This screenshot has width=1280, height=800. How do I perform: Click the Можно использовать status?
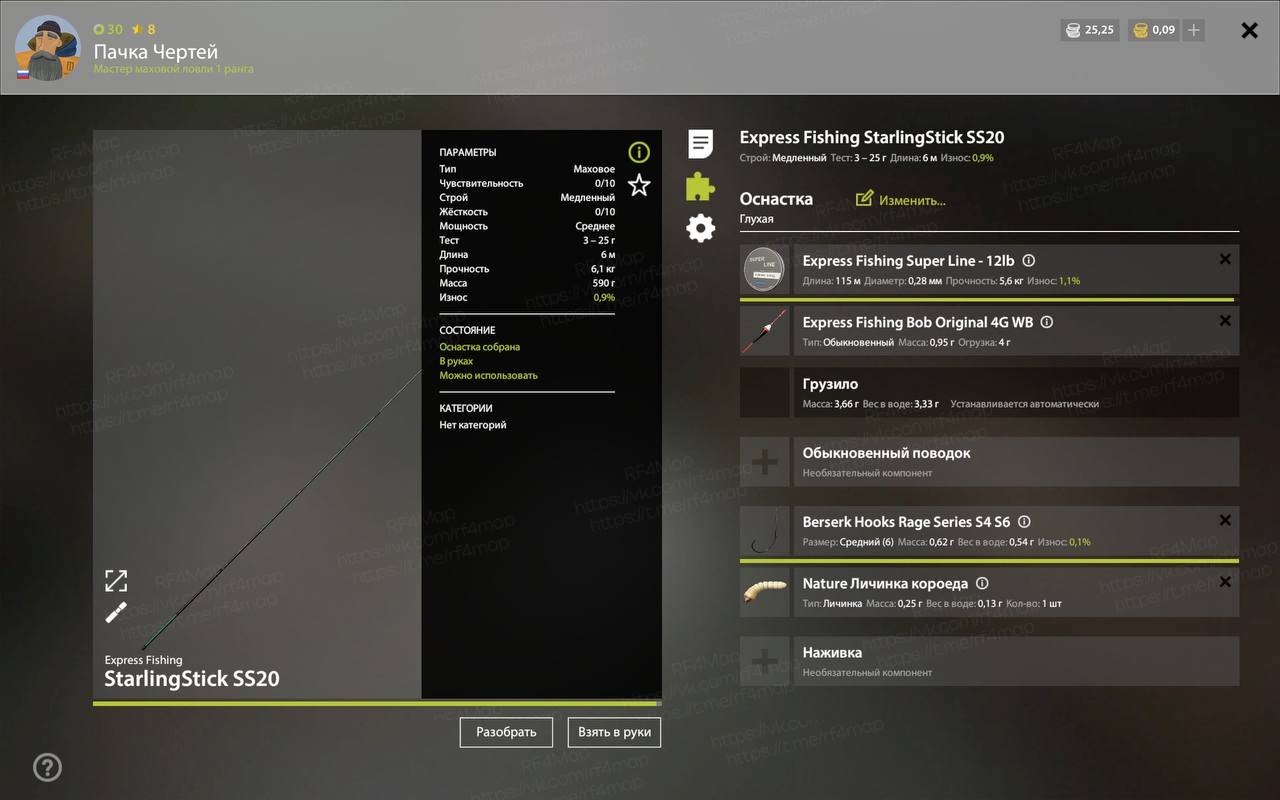coord(489,376)
